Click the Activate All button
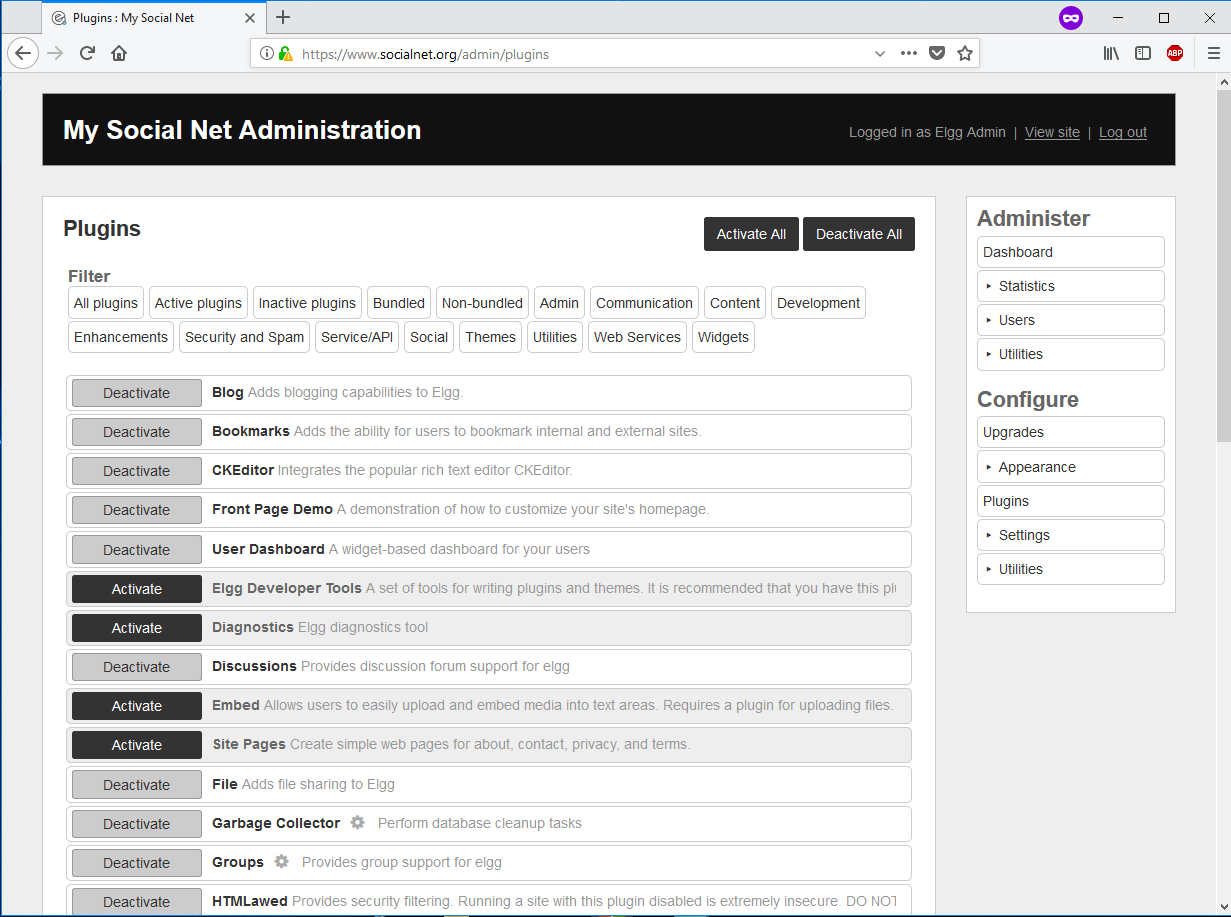The width and height of the screenshot is (1231, 917). [x=751, y=234]
